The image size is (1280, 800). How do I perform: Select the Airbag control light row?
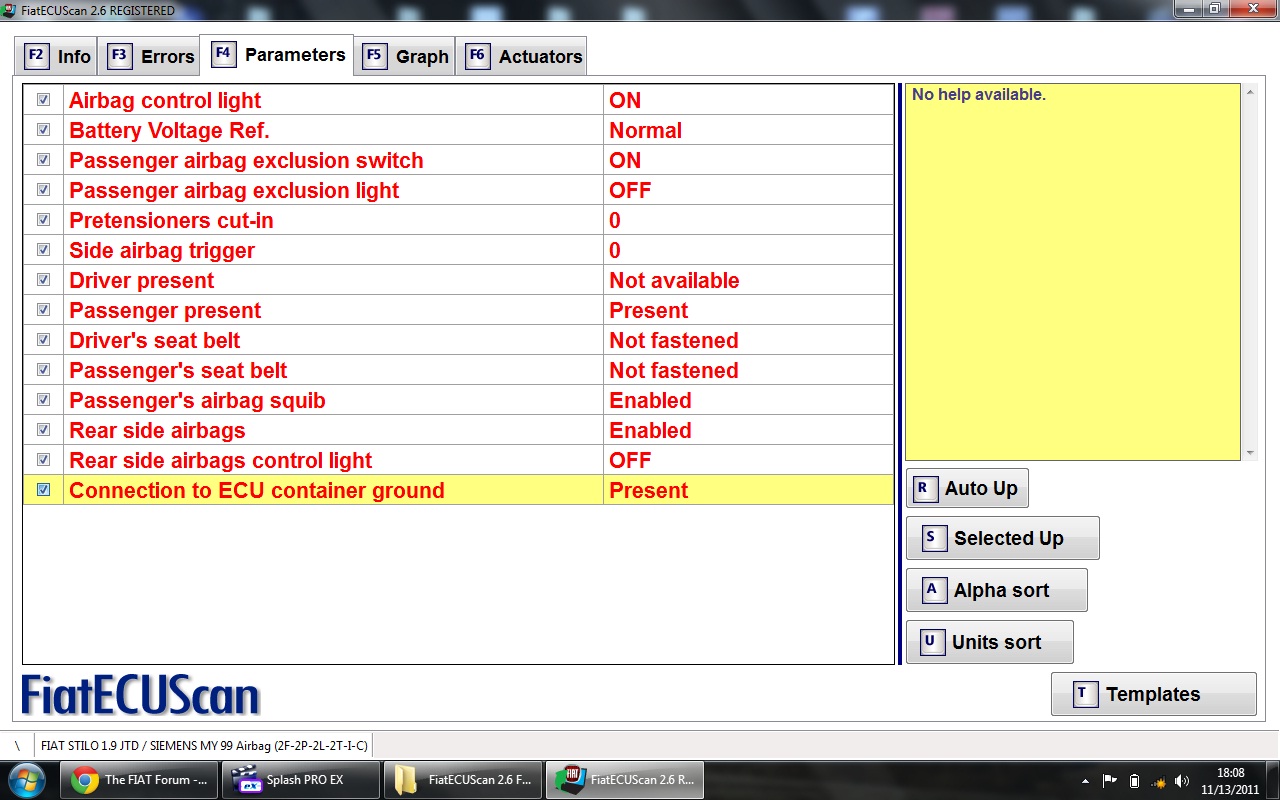(458, 100)
